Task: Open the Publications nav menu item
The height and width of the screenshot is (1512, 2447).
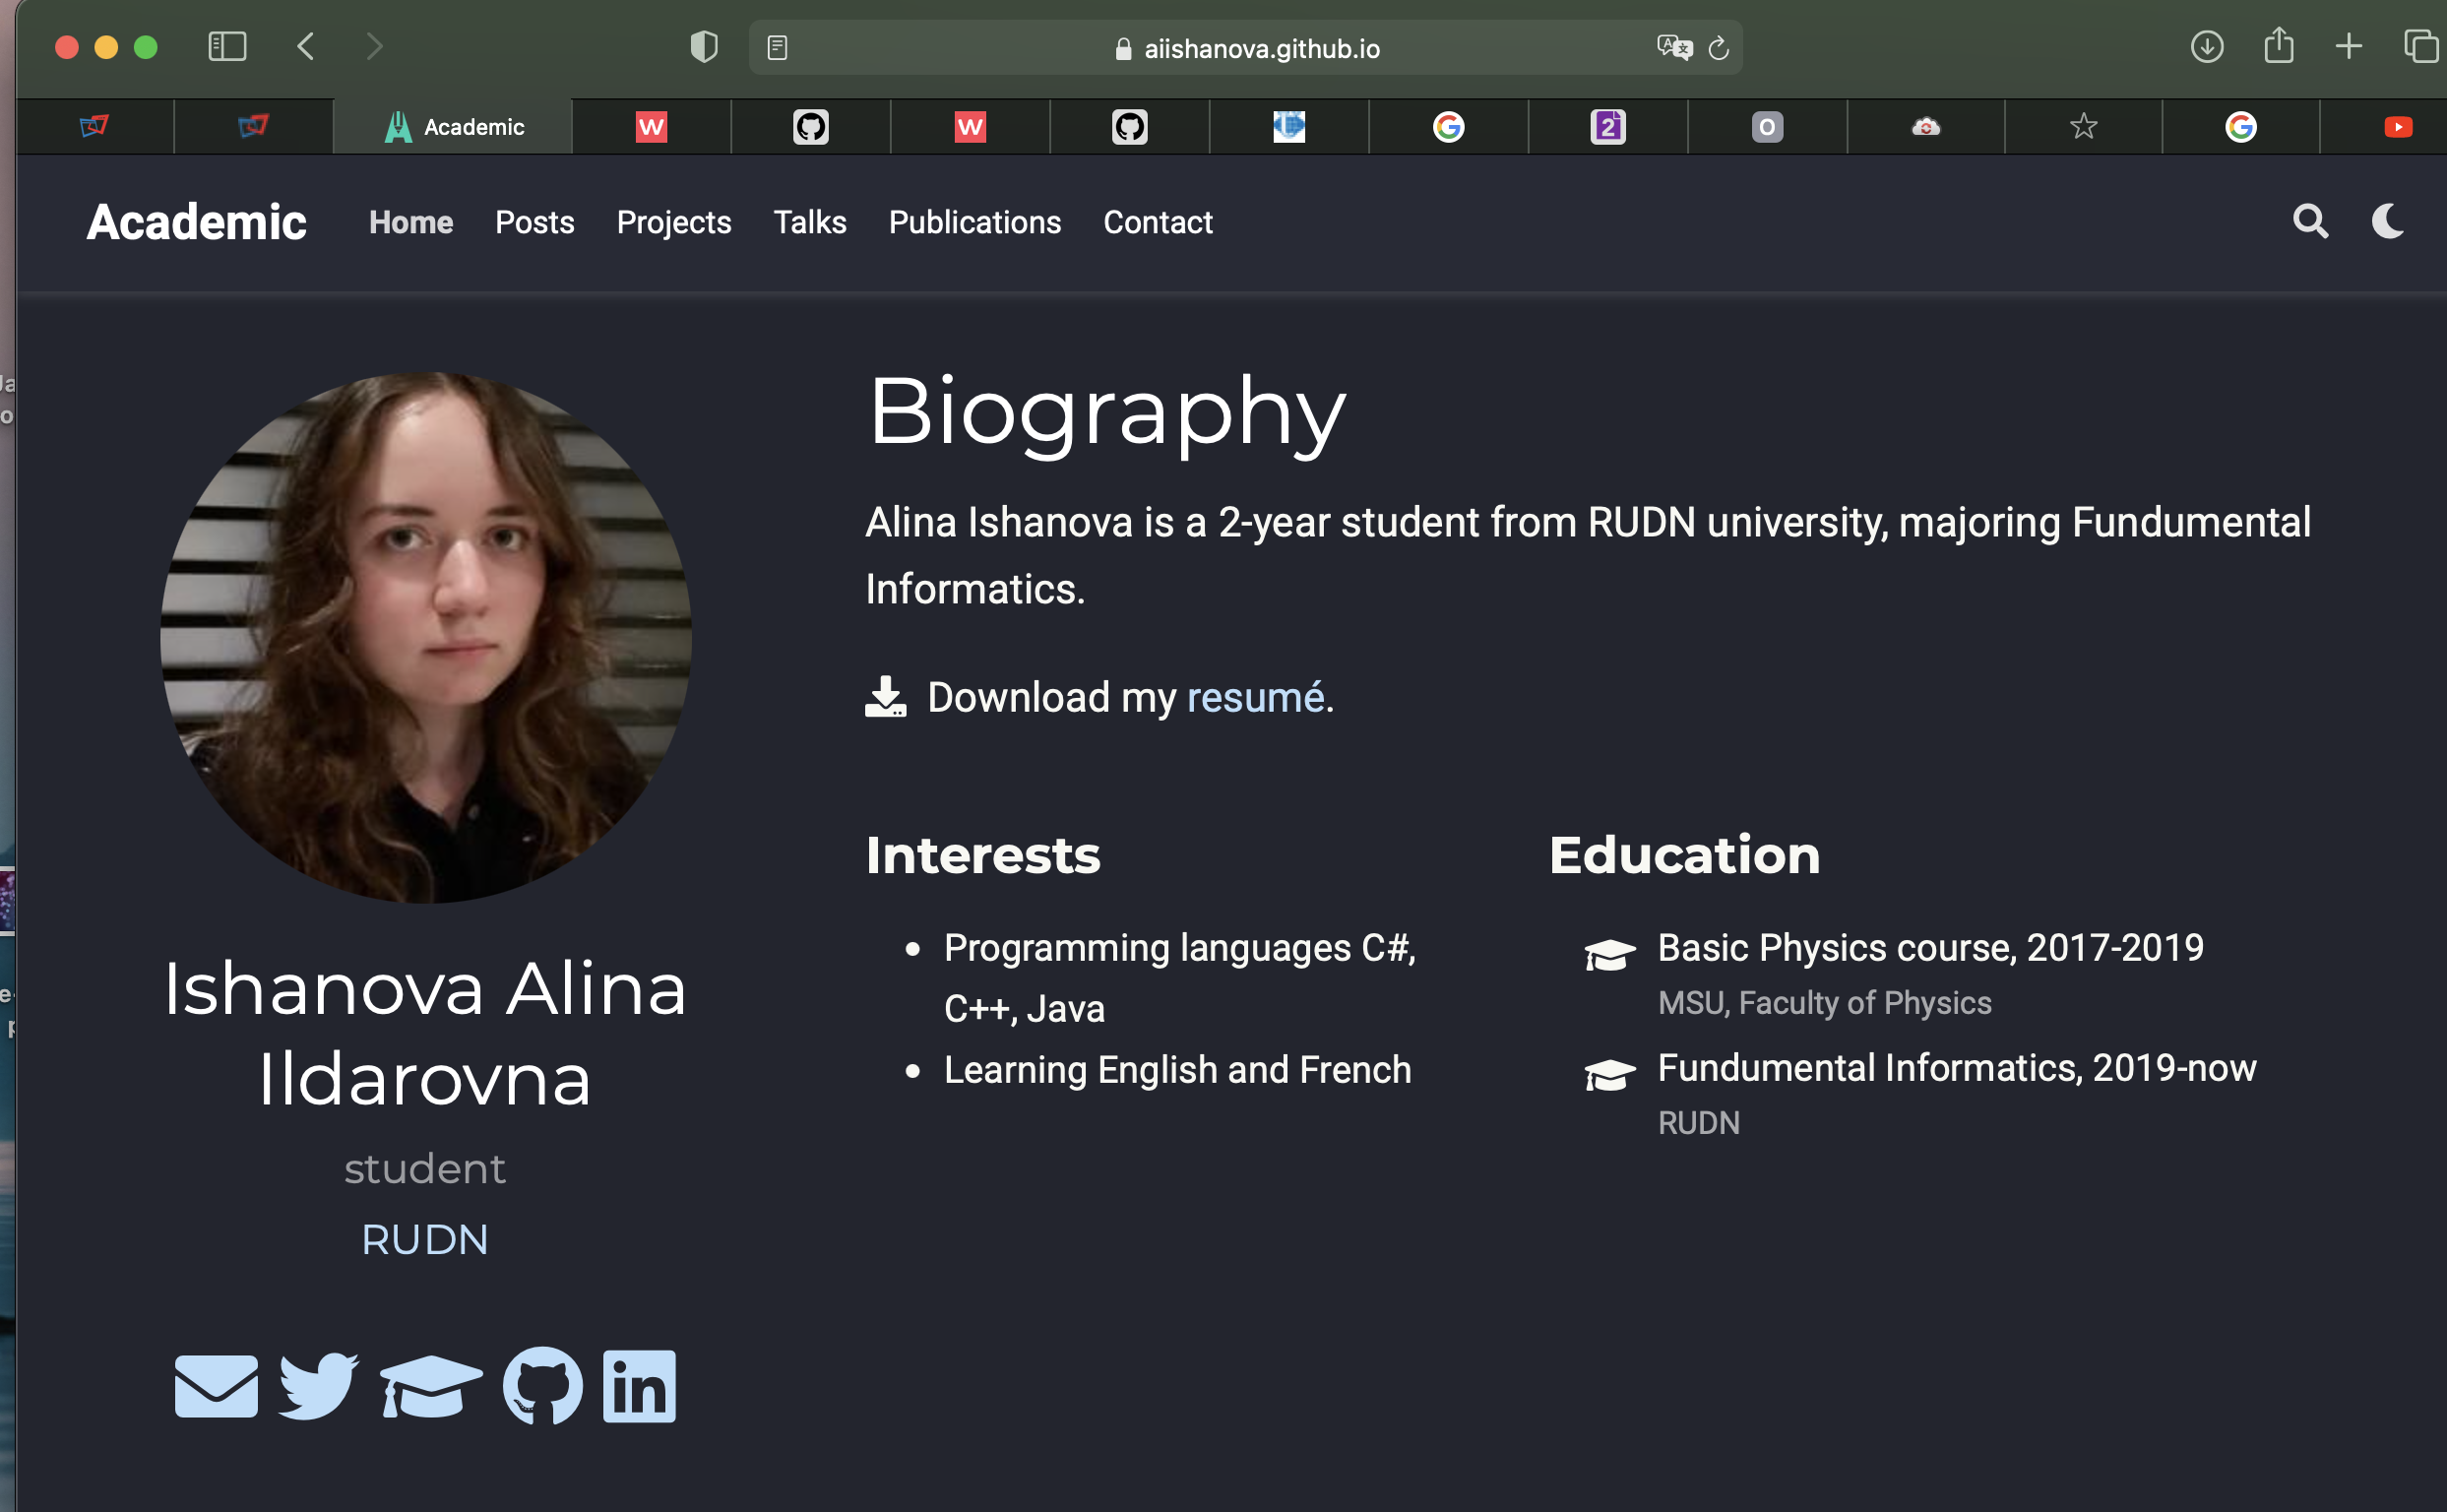Action: (974, 222)
